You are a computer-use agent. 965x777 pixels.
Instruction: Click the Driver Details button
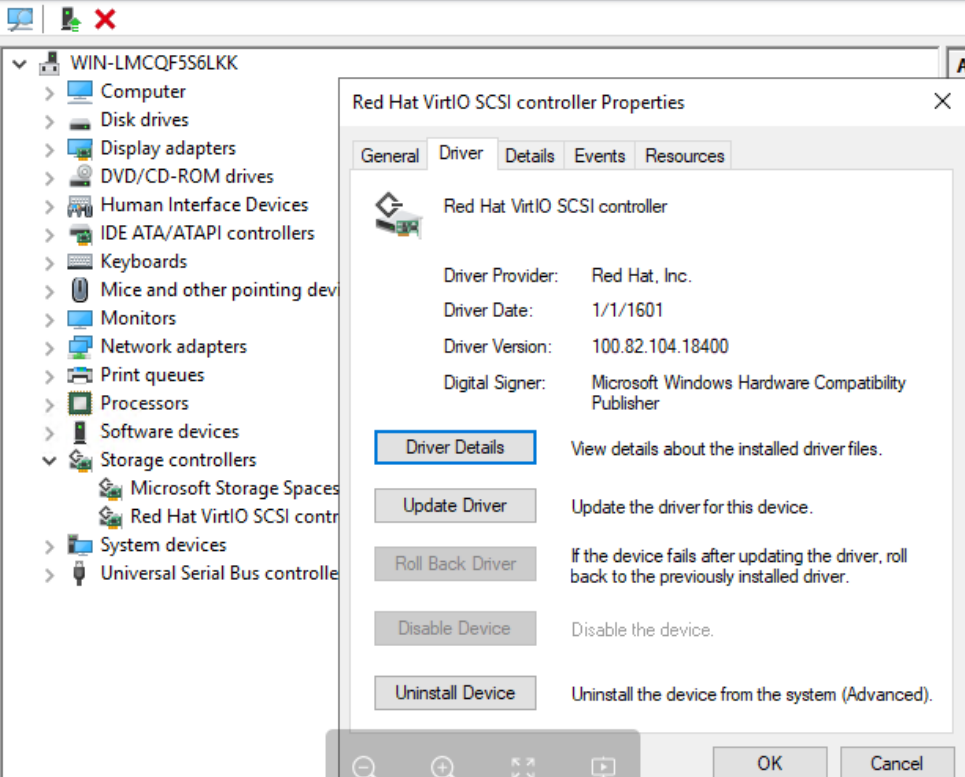point(455,447)
